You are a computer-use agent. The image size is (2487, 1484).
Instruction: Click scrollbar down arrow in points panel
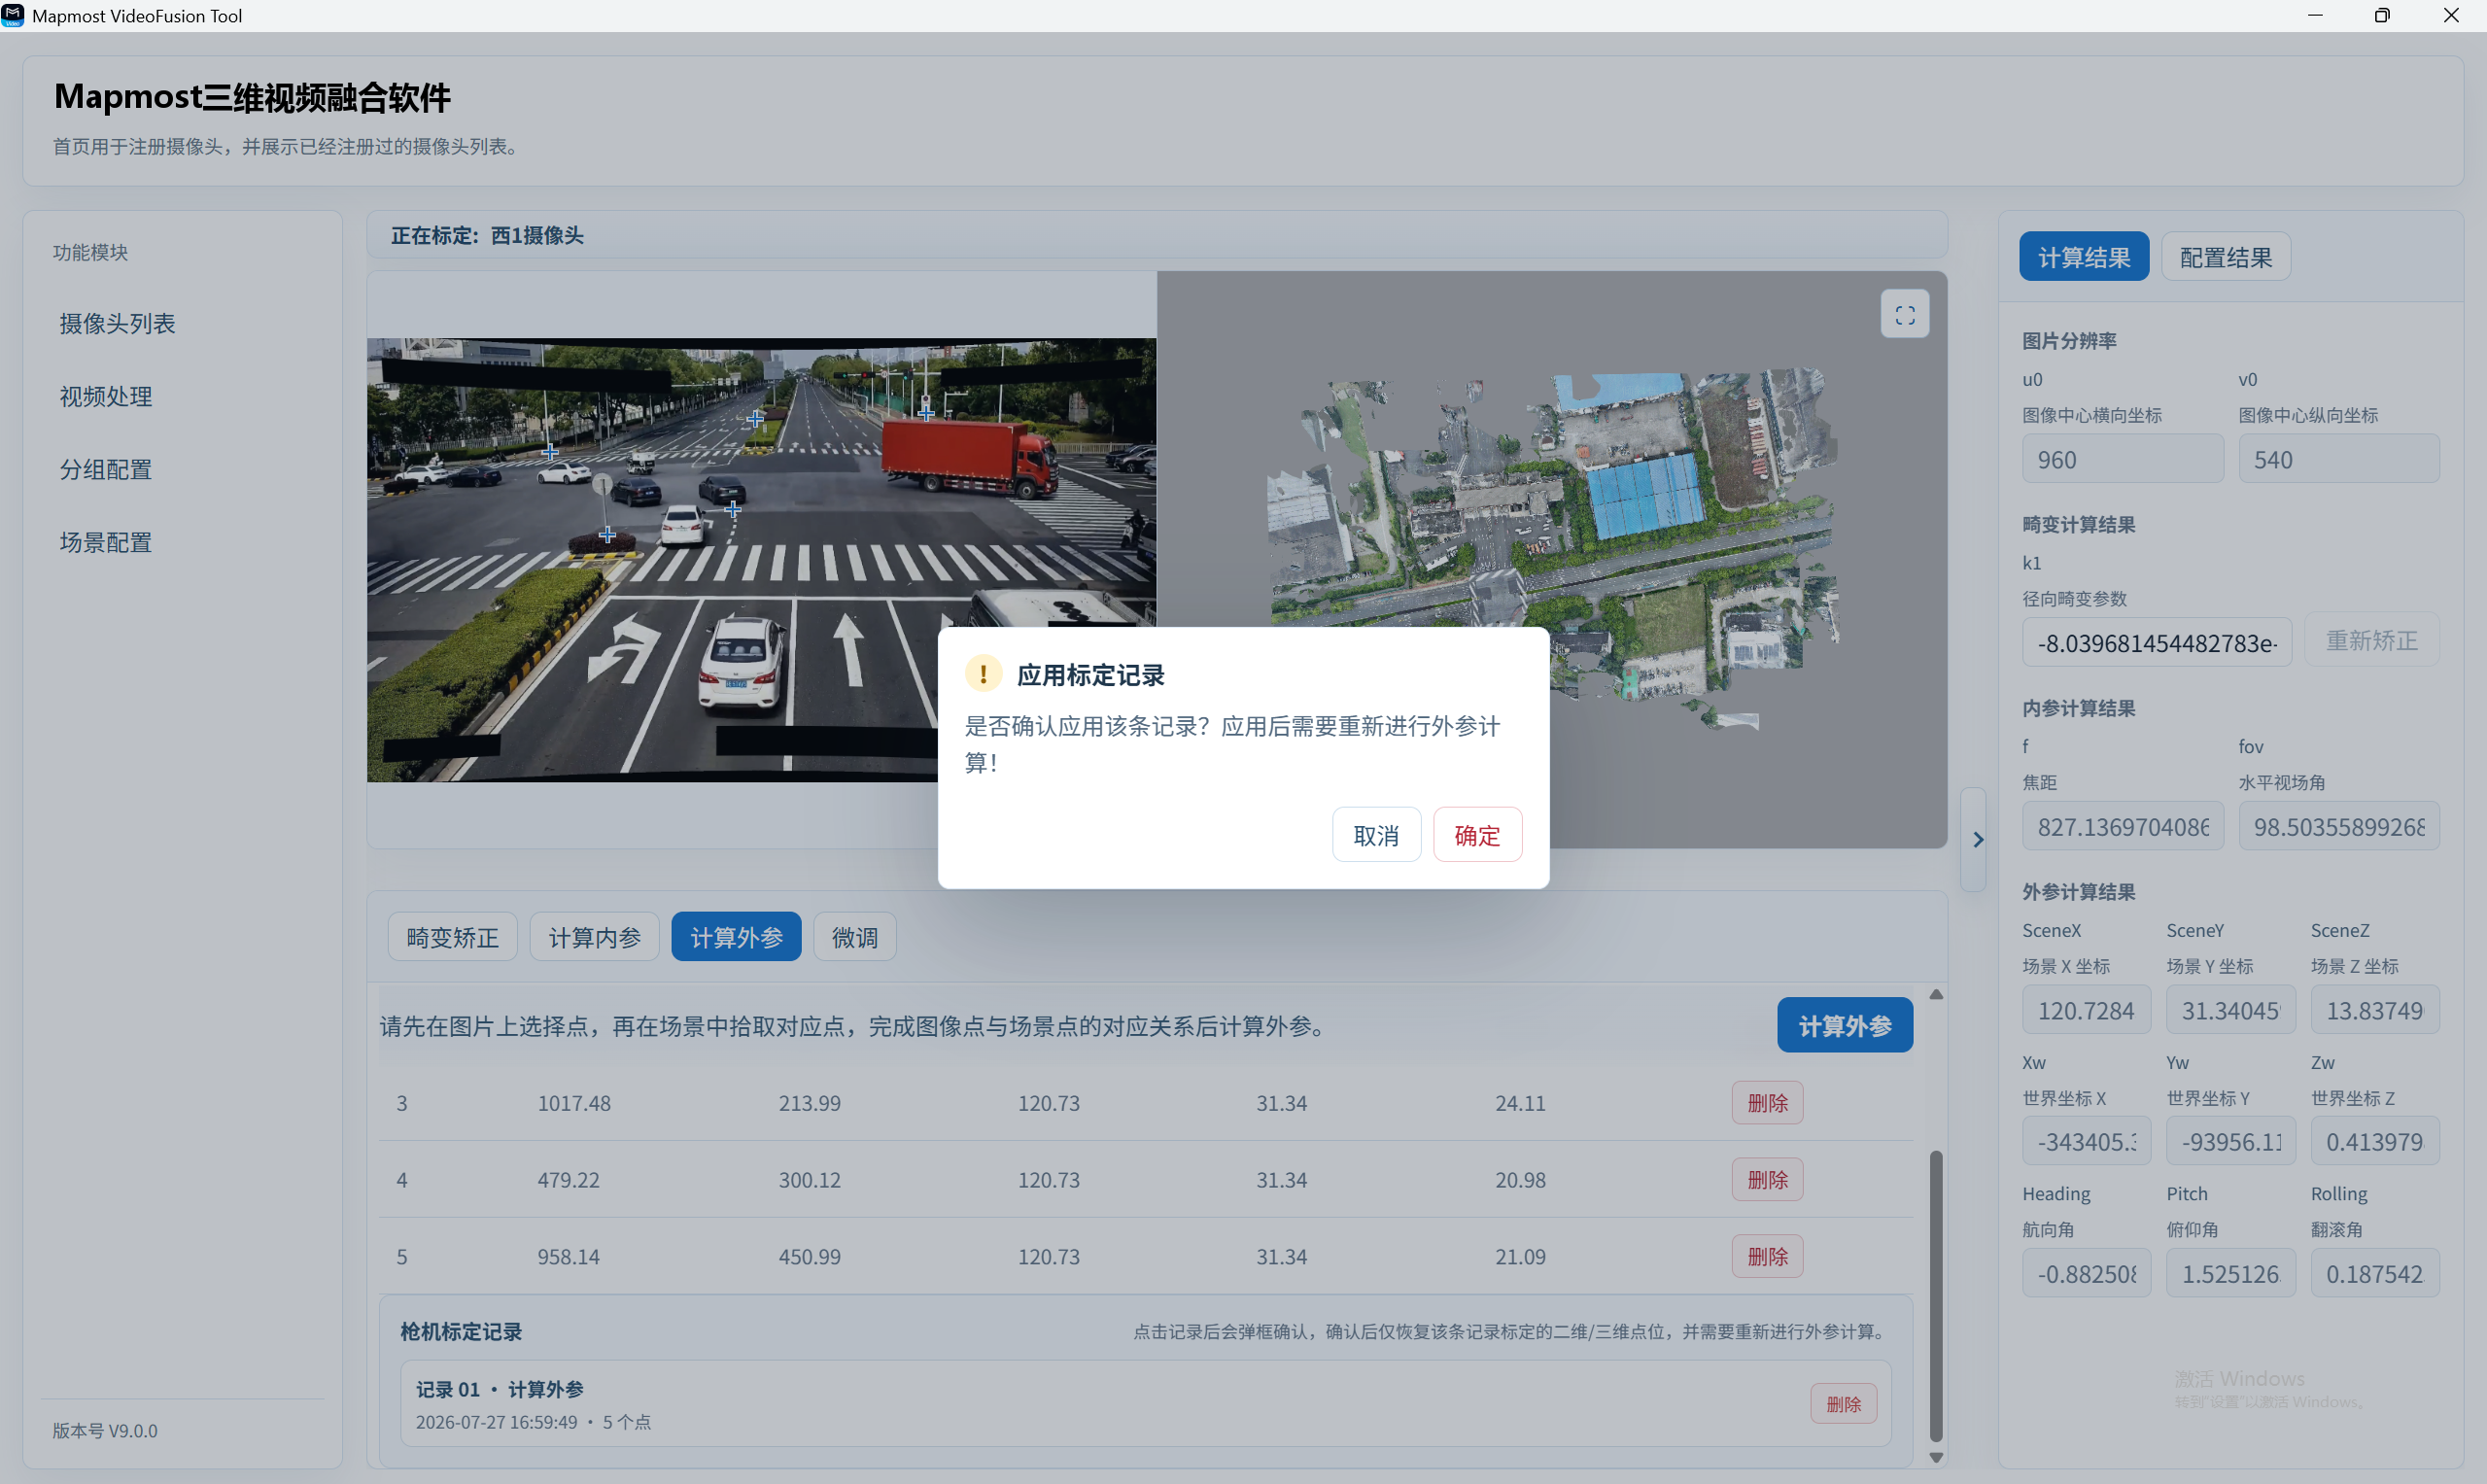[x=1935, y=1457]
